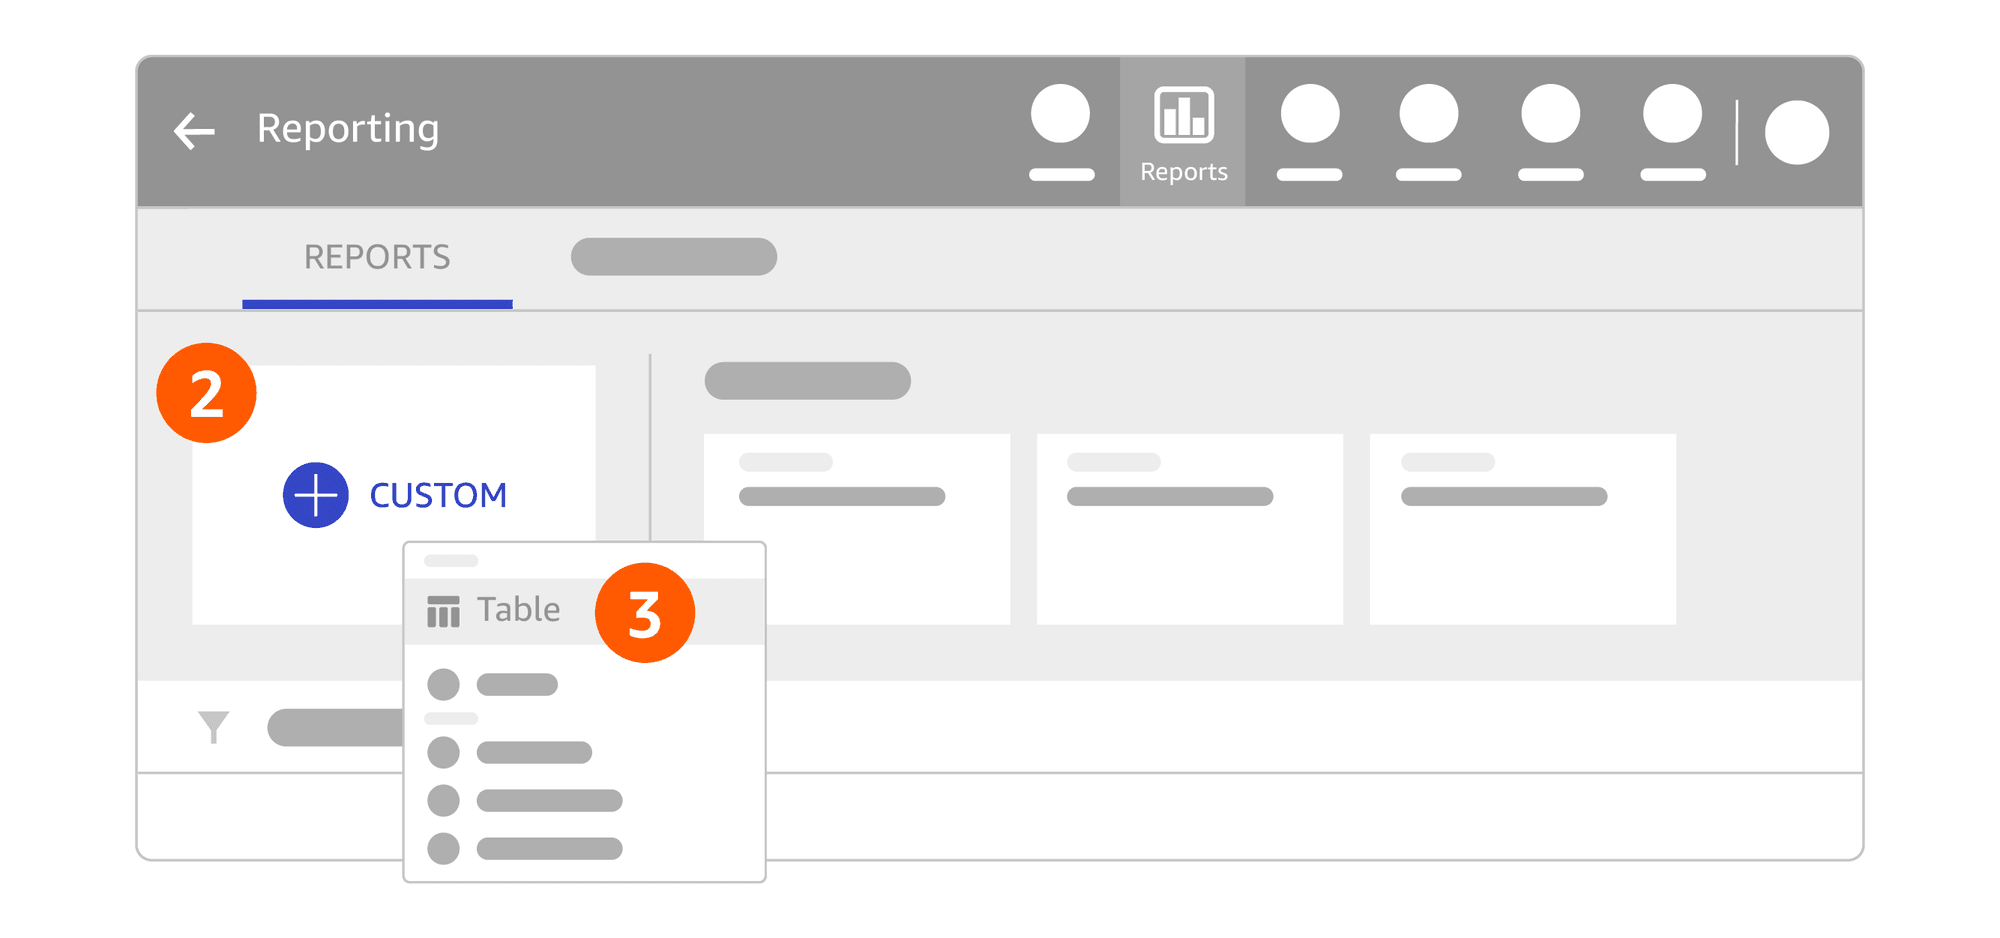The image size is (2000, 938).
Task: Select the last circle option in dropdown
Action: coord(524,849)
